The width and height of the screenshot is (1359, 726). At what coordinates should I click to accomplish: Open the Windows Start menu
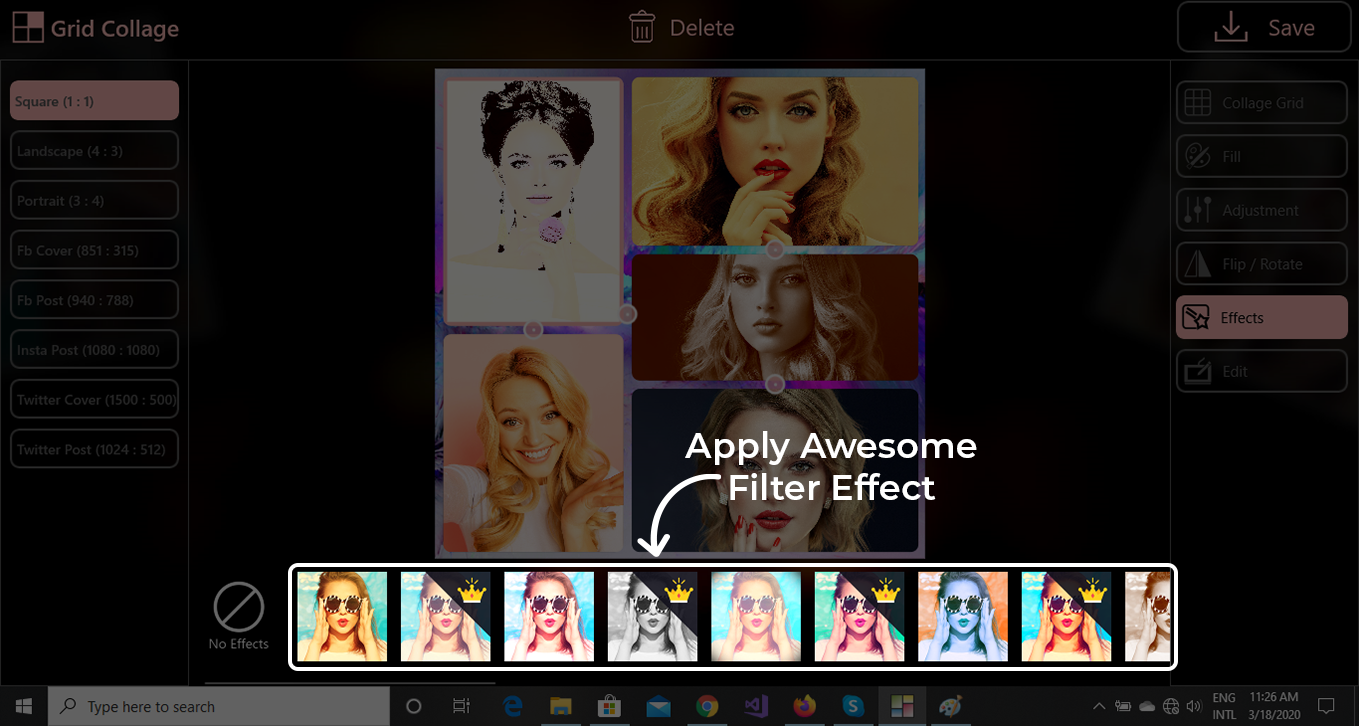point(24,706)
